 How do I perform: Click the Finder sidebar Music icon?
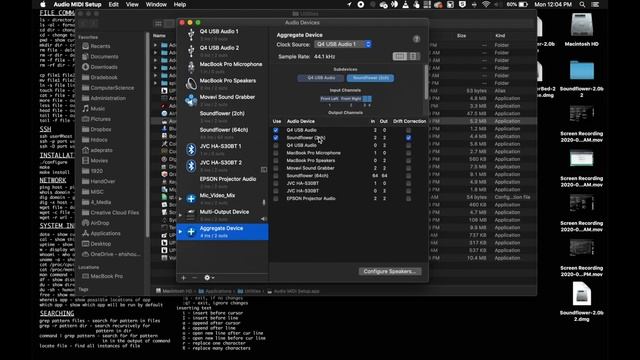(86, 109)
